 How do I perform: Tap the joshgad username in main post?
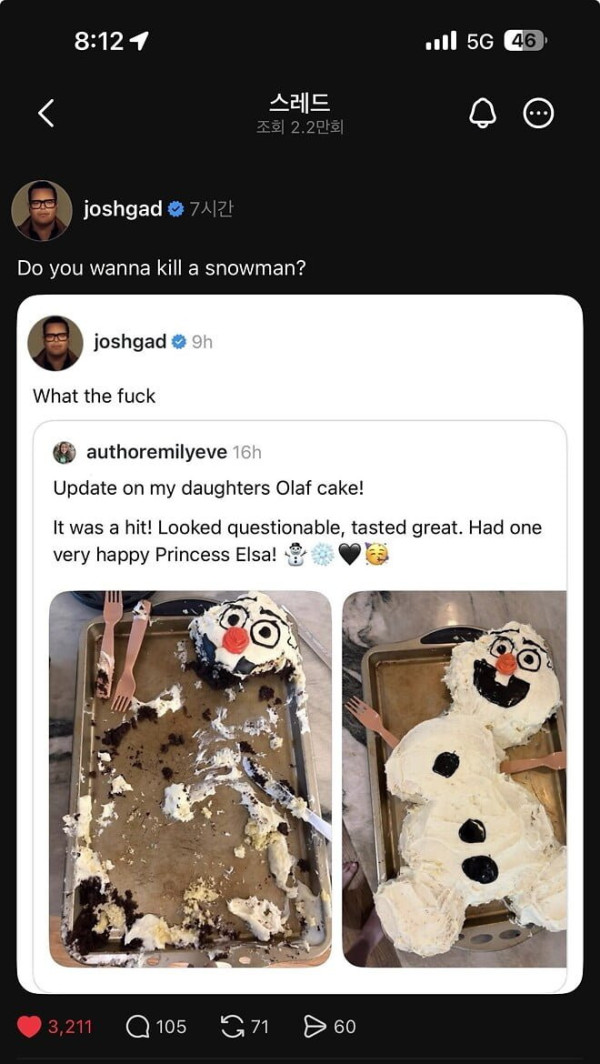click(x=123, y=210)
